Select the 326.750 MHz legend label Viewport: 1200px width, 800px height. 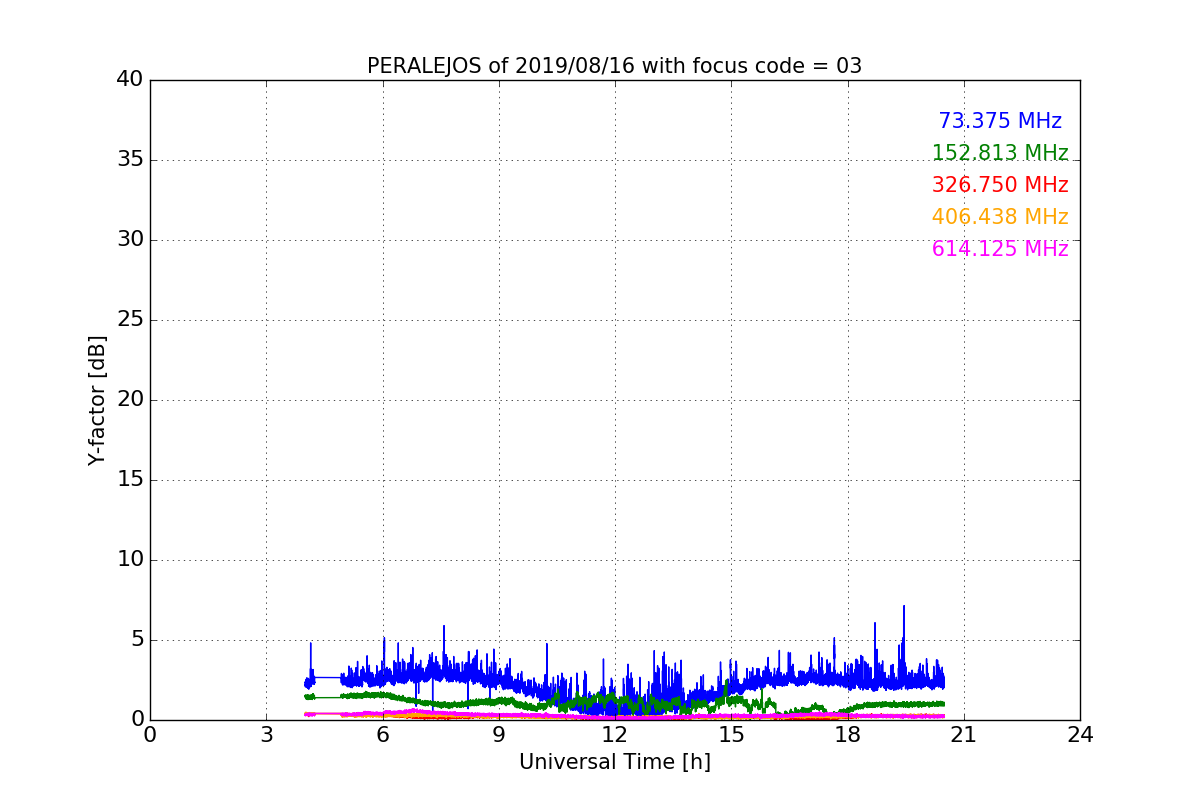coord(1000,185)
